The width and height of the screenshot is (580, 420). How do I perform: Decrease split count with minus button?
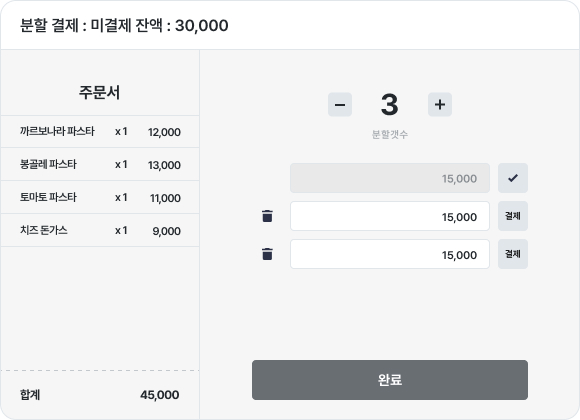[340, 105]
